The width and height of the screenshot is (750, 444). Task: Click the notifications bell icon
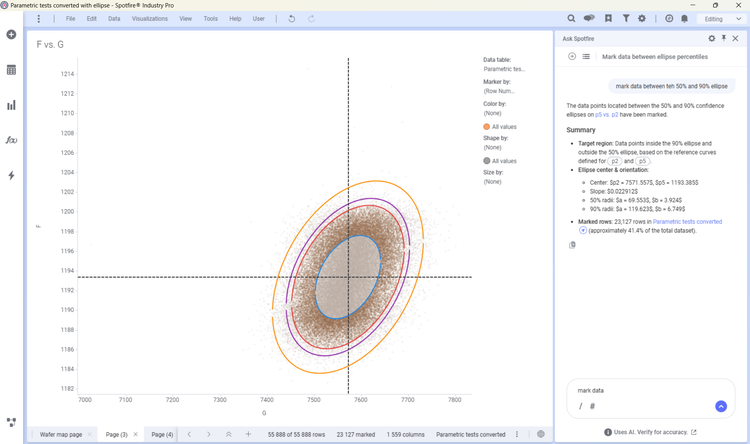point(684,19)
